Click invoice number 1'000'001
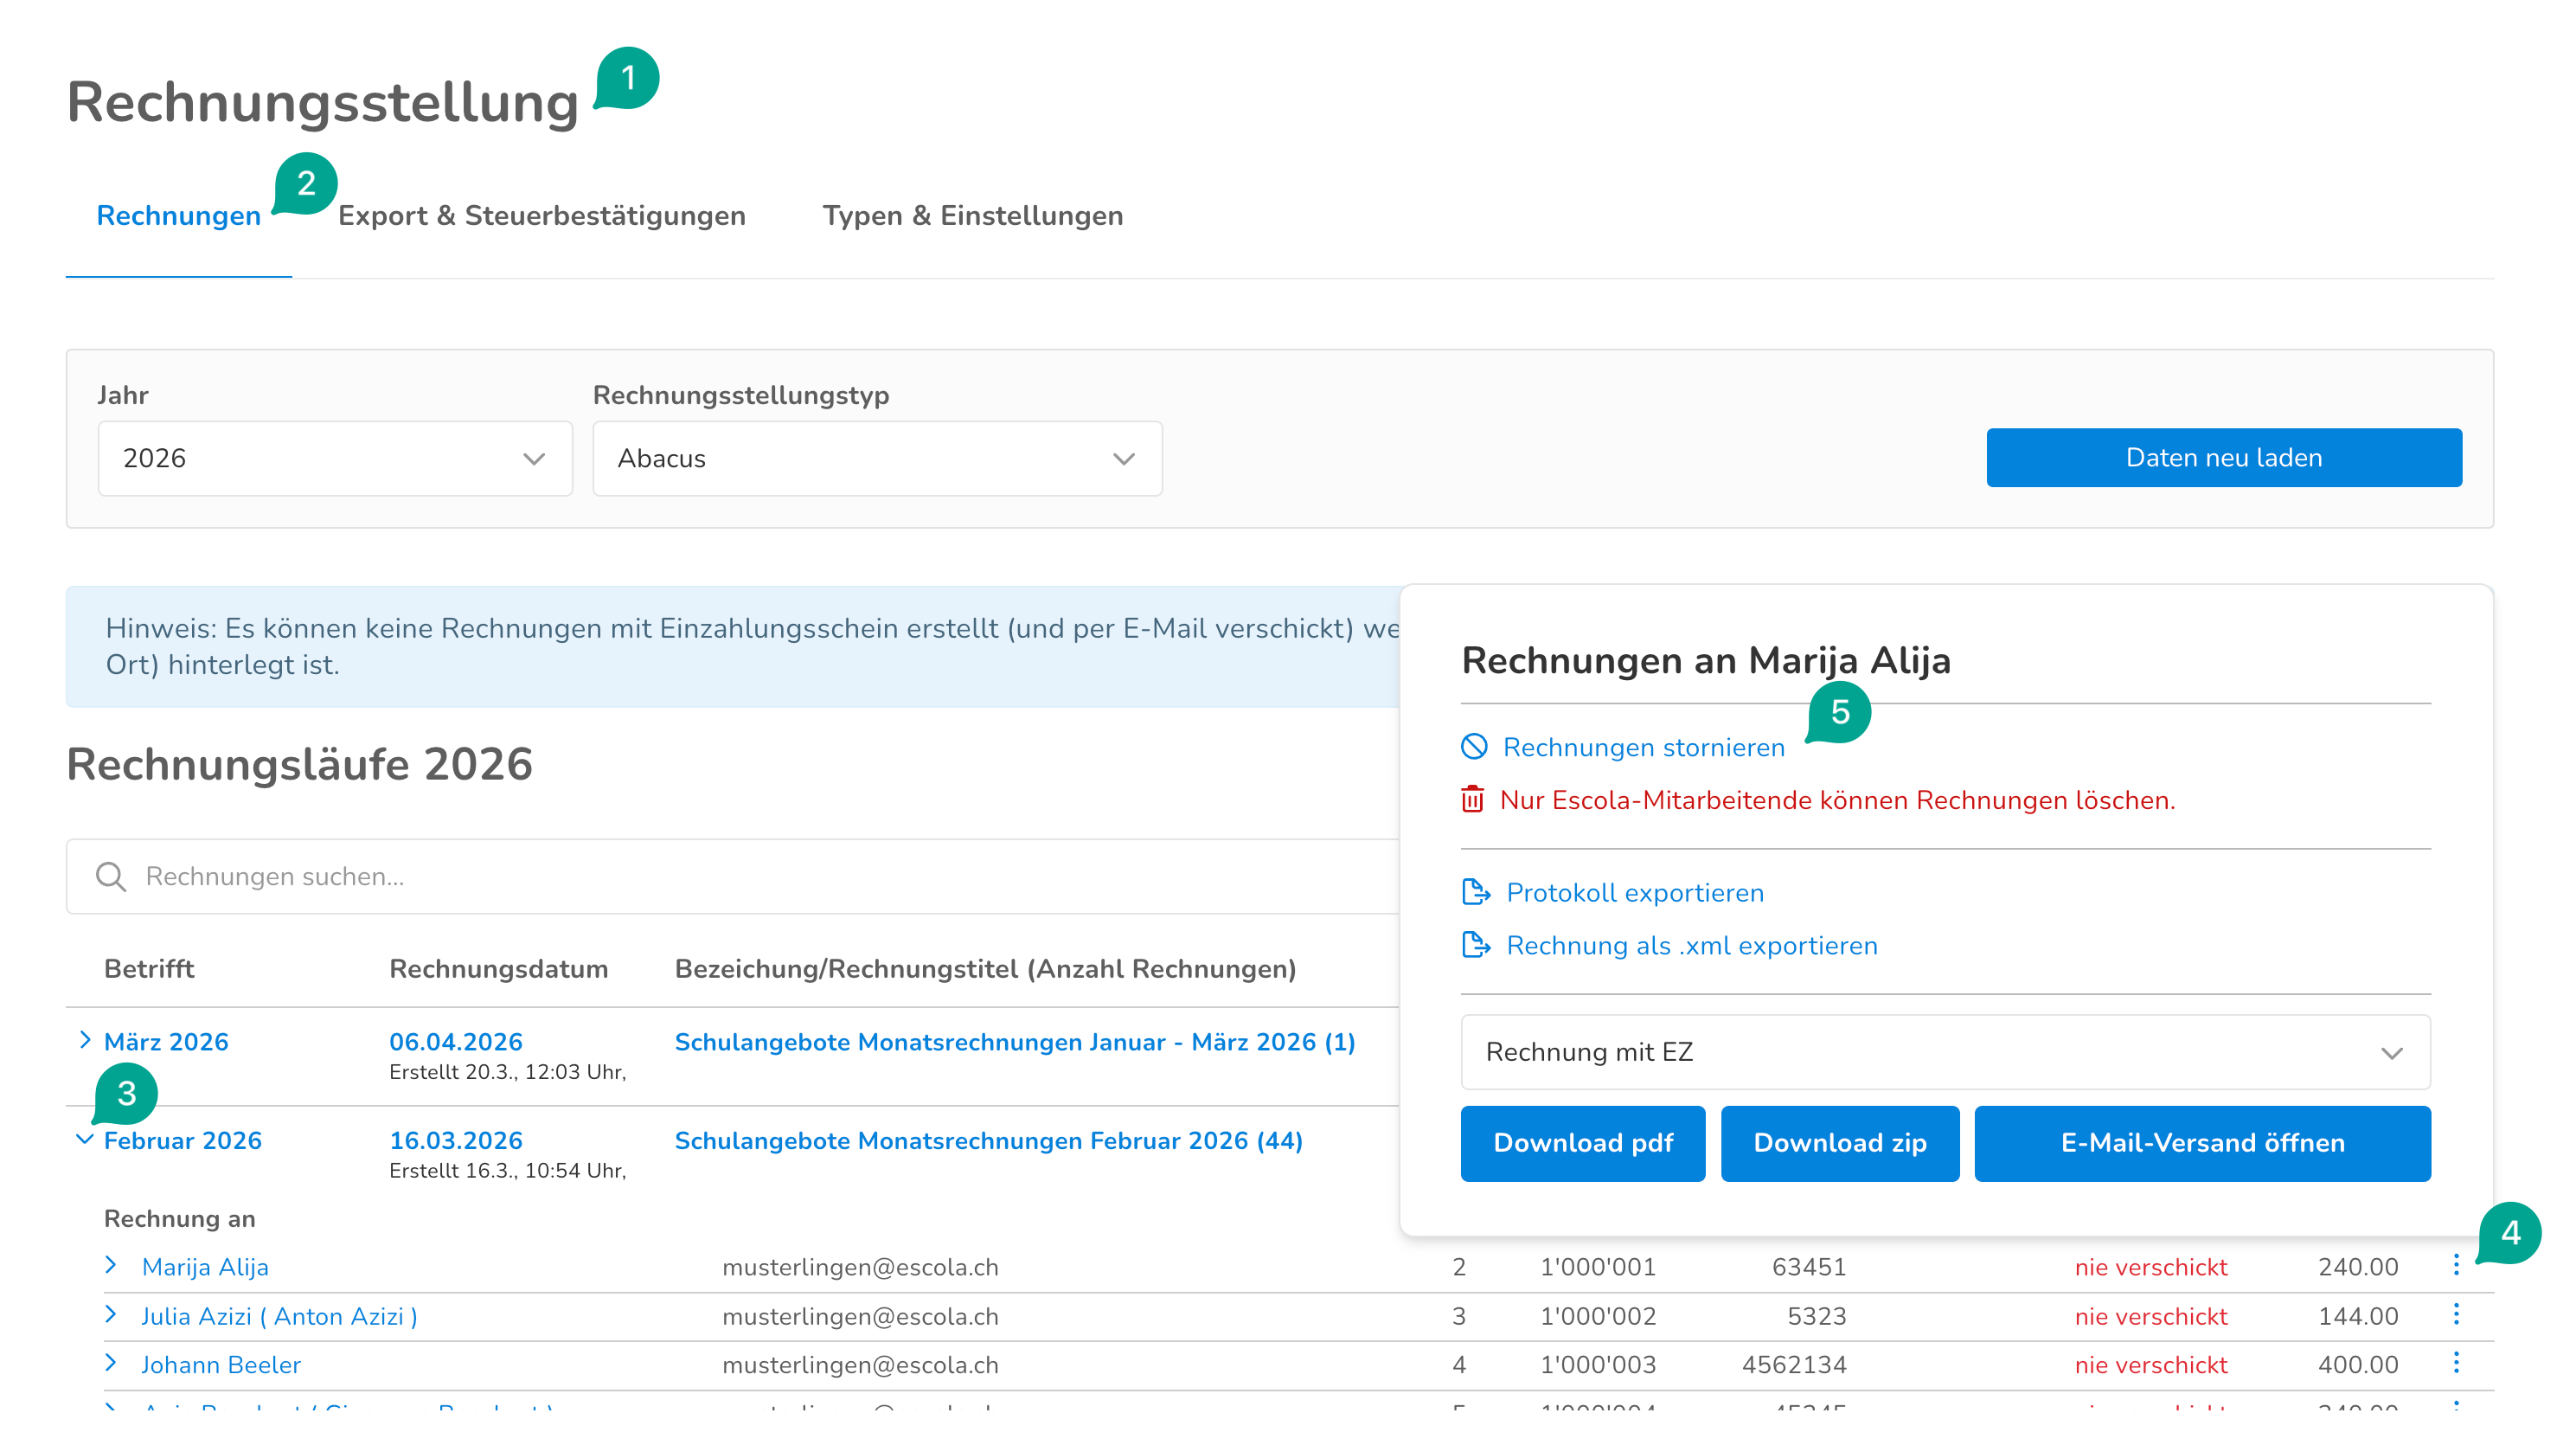 click(1598, 1267)
